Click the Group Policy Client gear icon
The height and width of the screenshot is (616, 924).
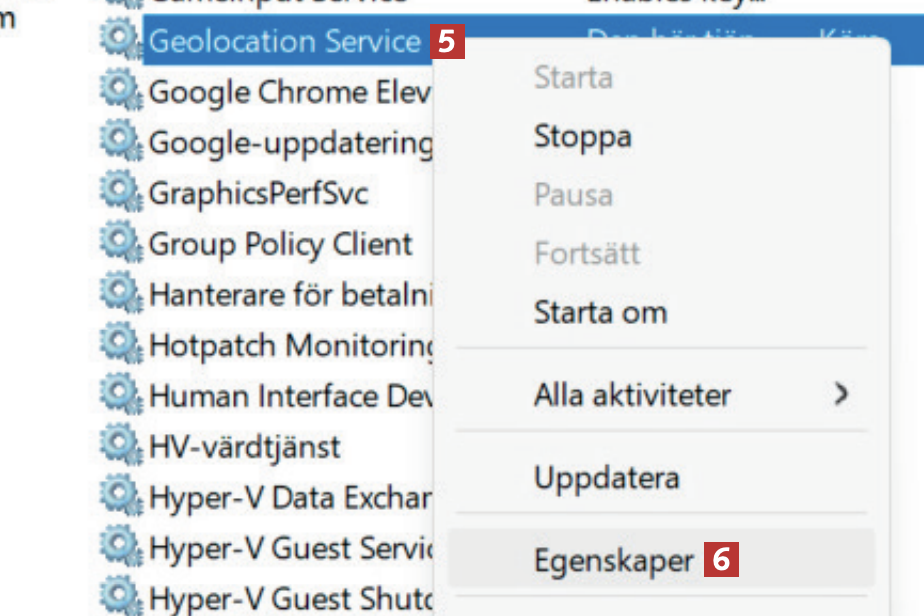[118, 243]
